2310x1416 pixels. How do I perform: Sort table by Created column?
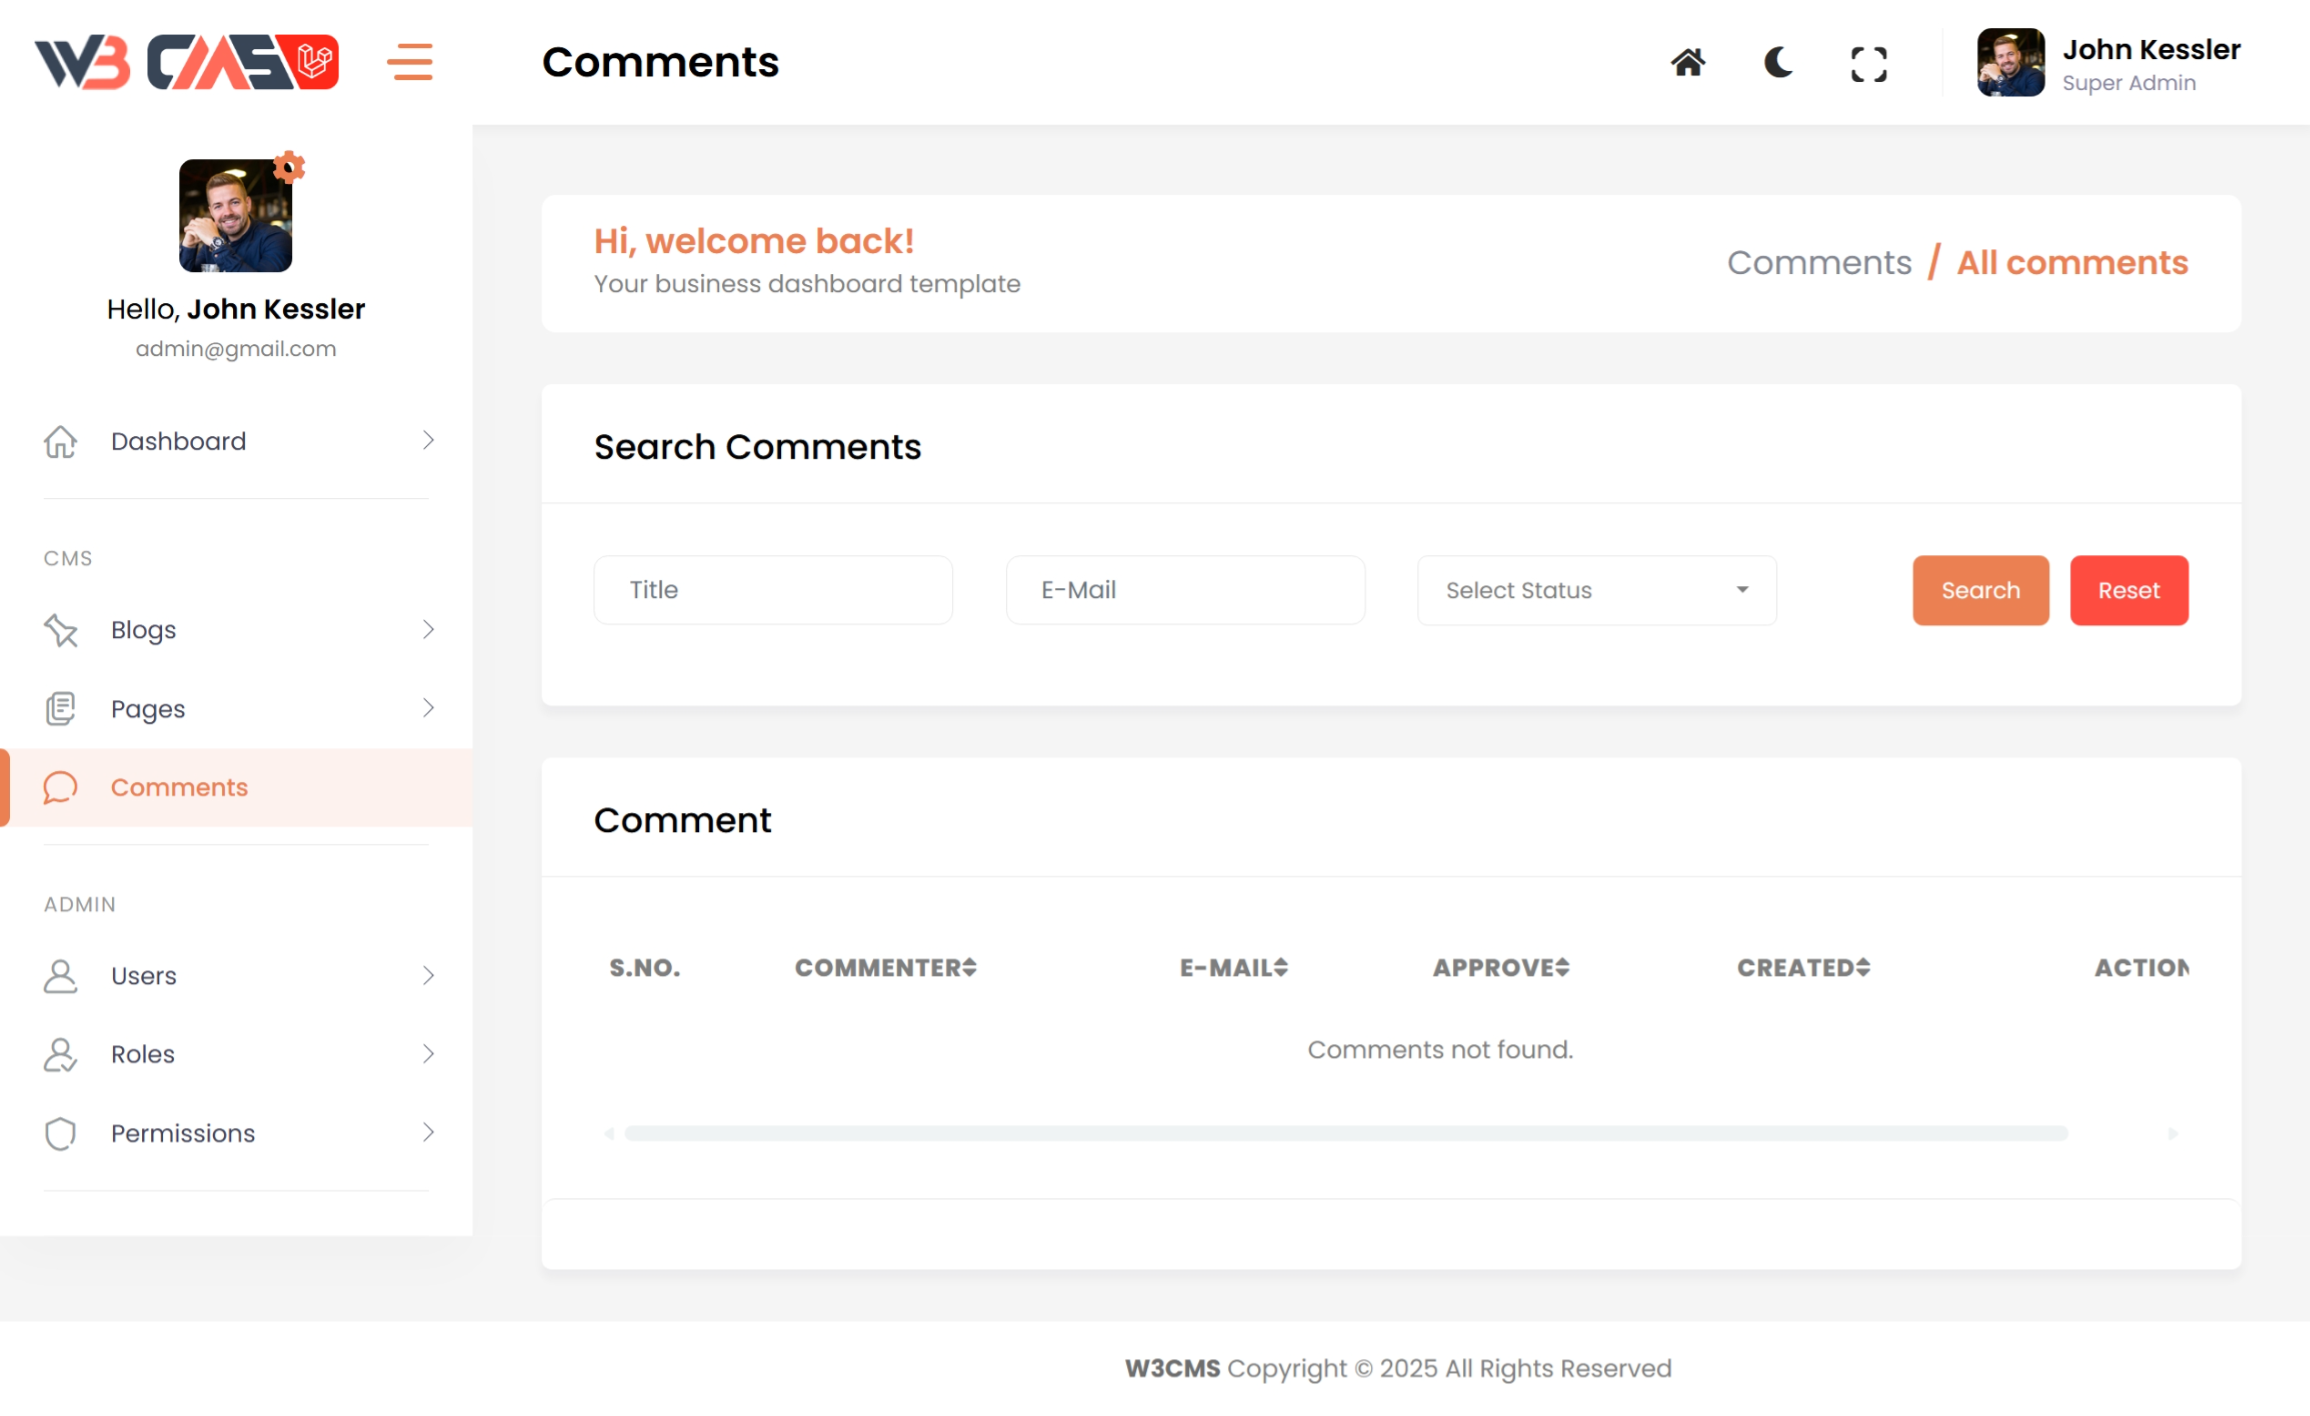click(1803, 968)
